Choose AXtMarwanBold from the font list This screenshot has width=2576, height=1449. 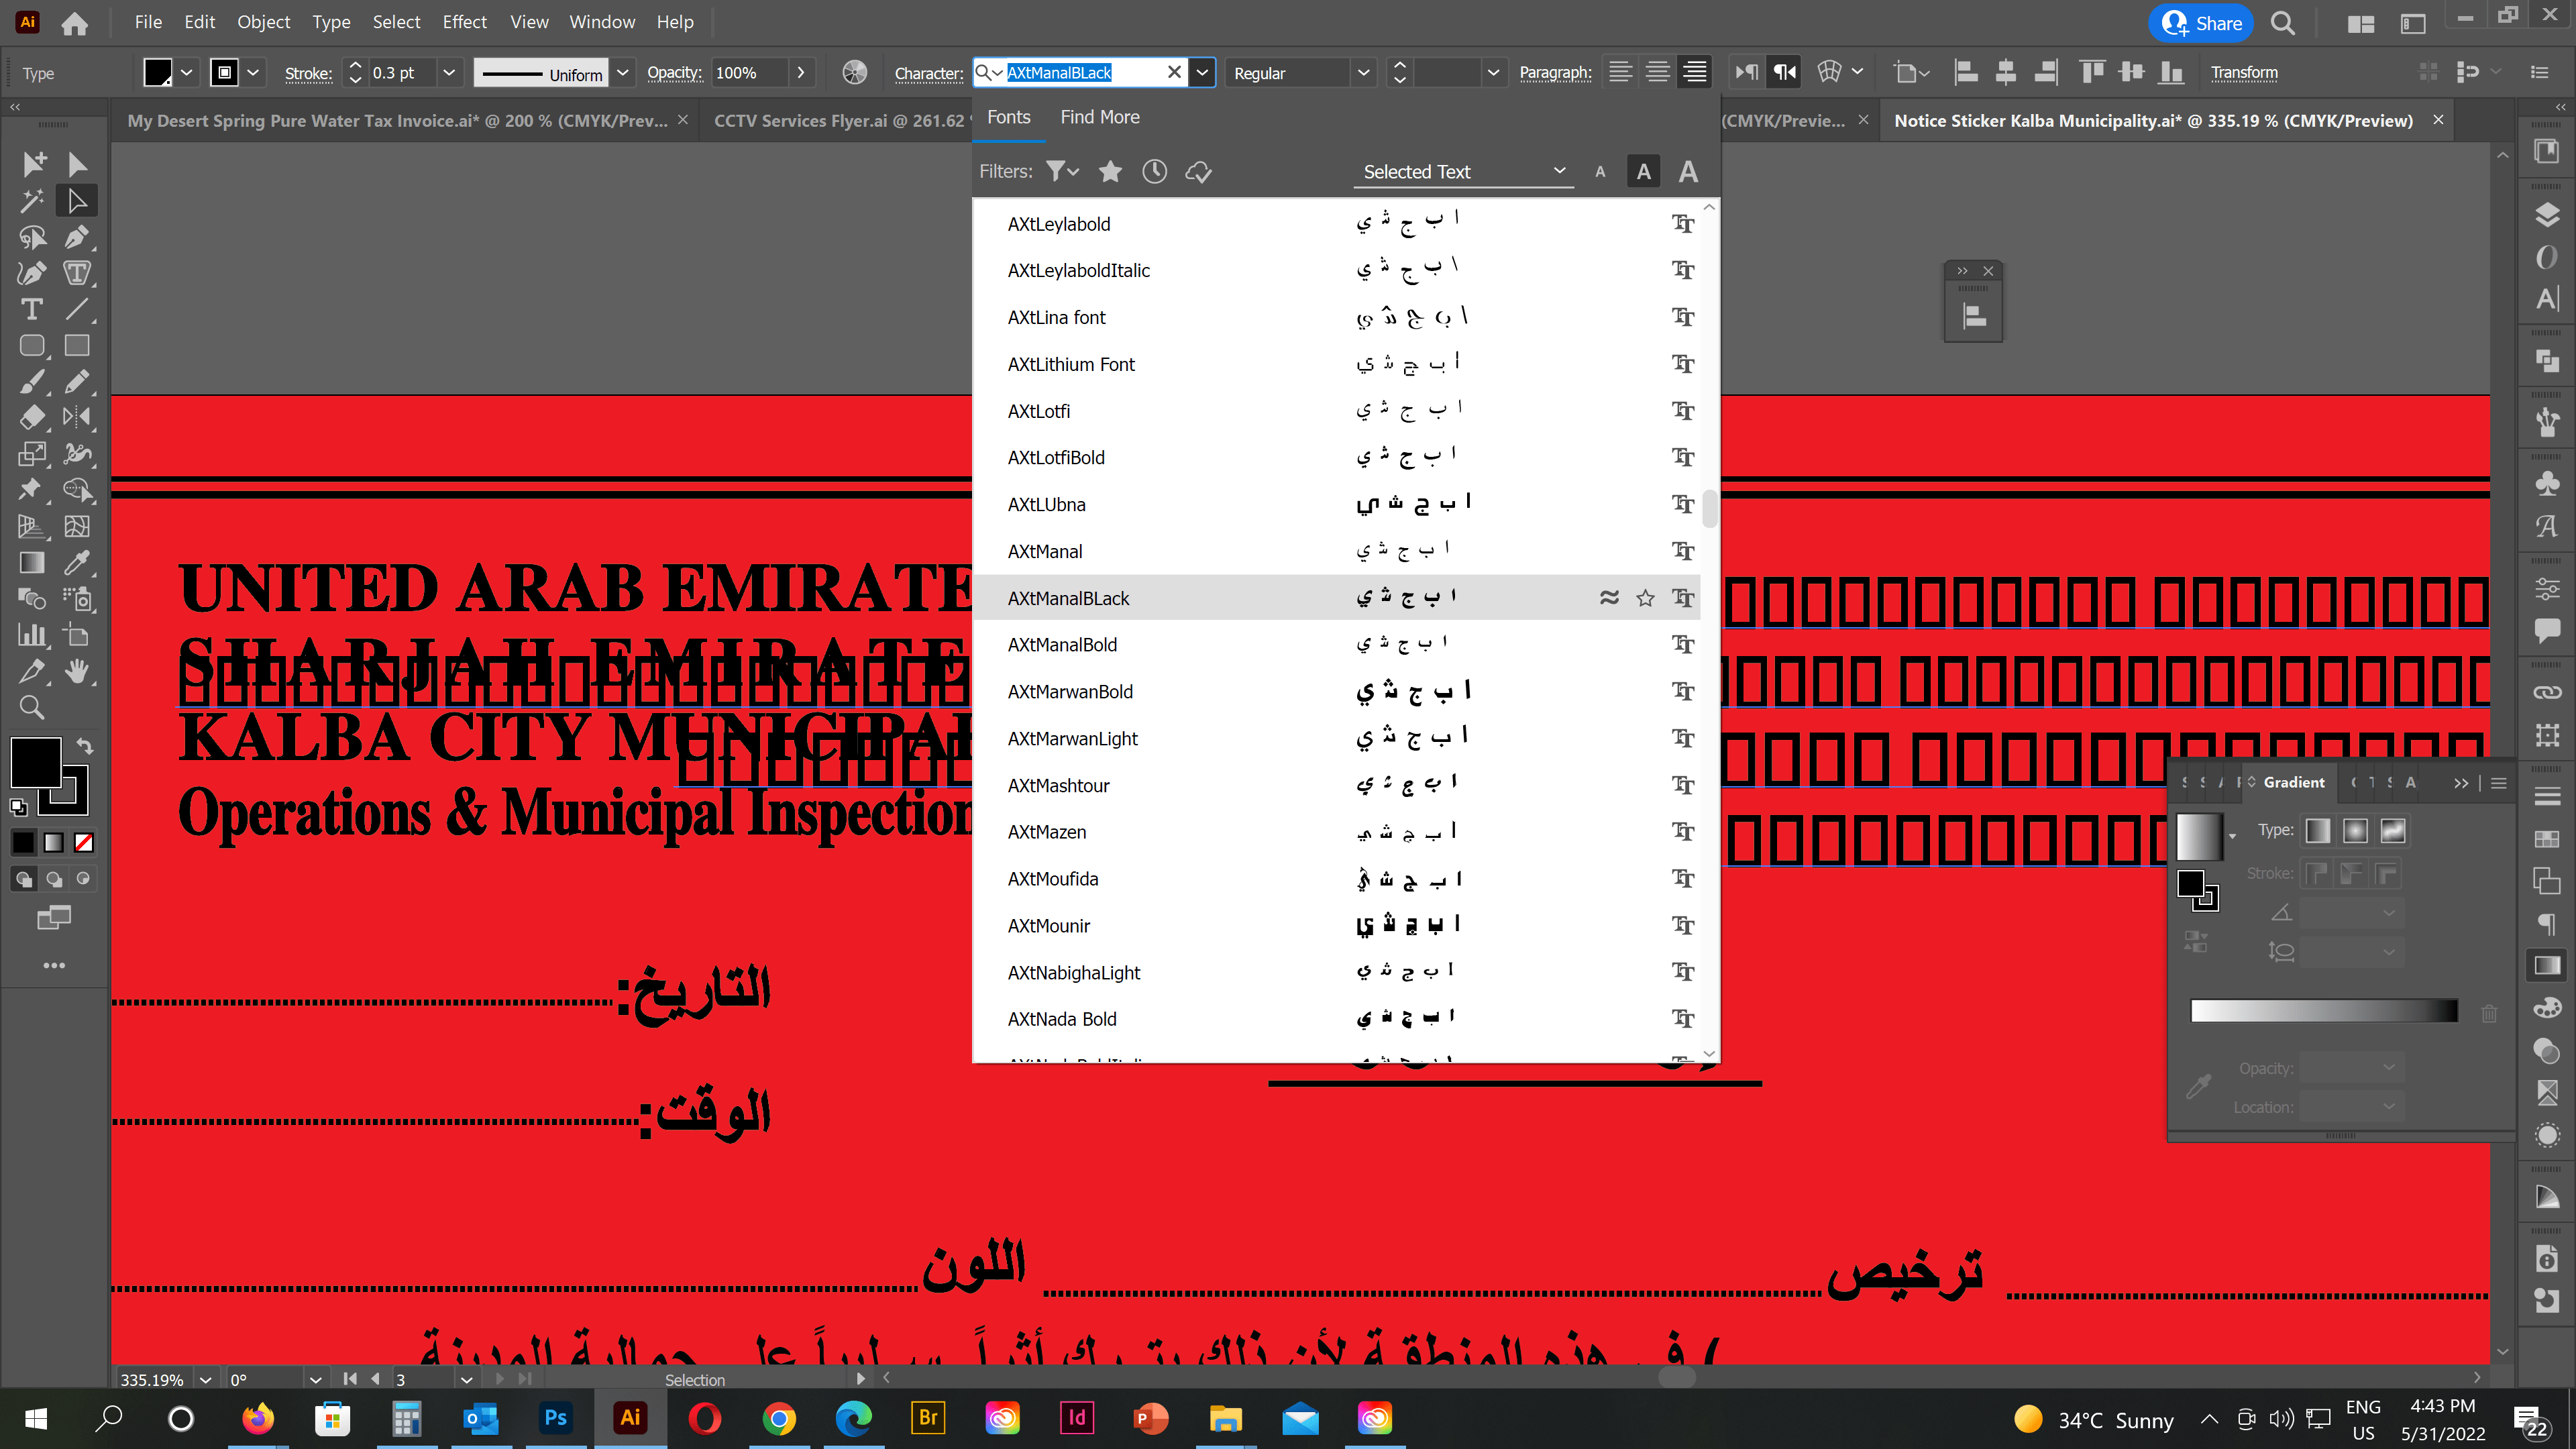pyautogui.click(x=1070, y=692)
